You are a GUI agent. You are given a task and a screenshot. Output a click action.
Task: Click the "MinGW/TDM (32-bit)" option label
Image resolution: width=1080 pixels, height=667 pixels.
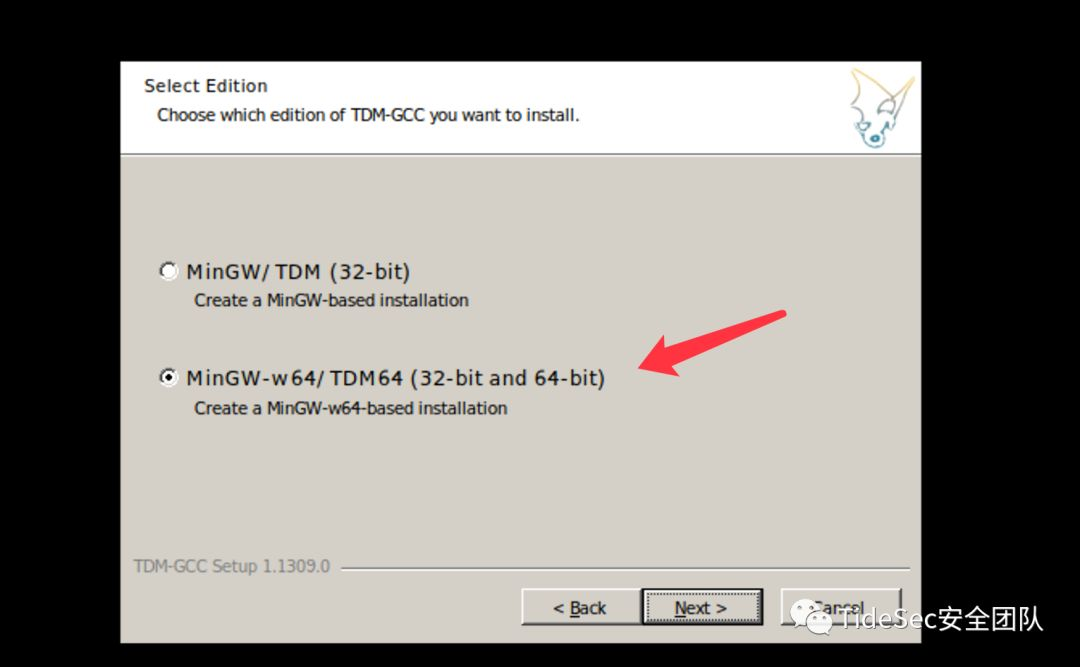click(298, 271)
